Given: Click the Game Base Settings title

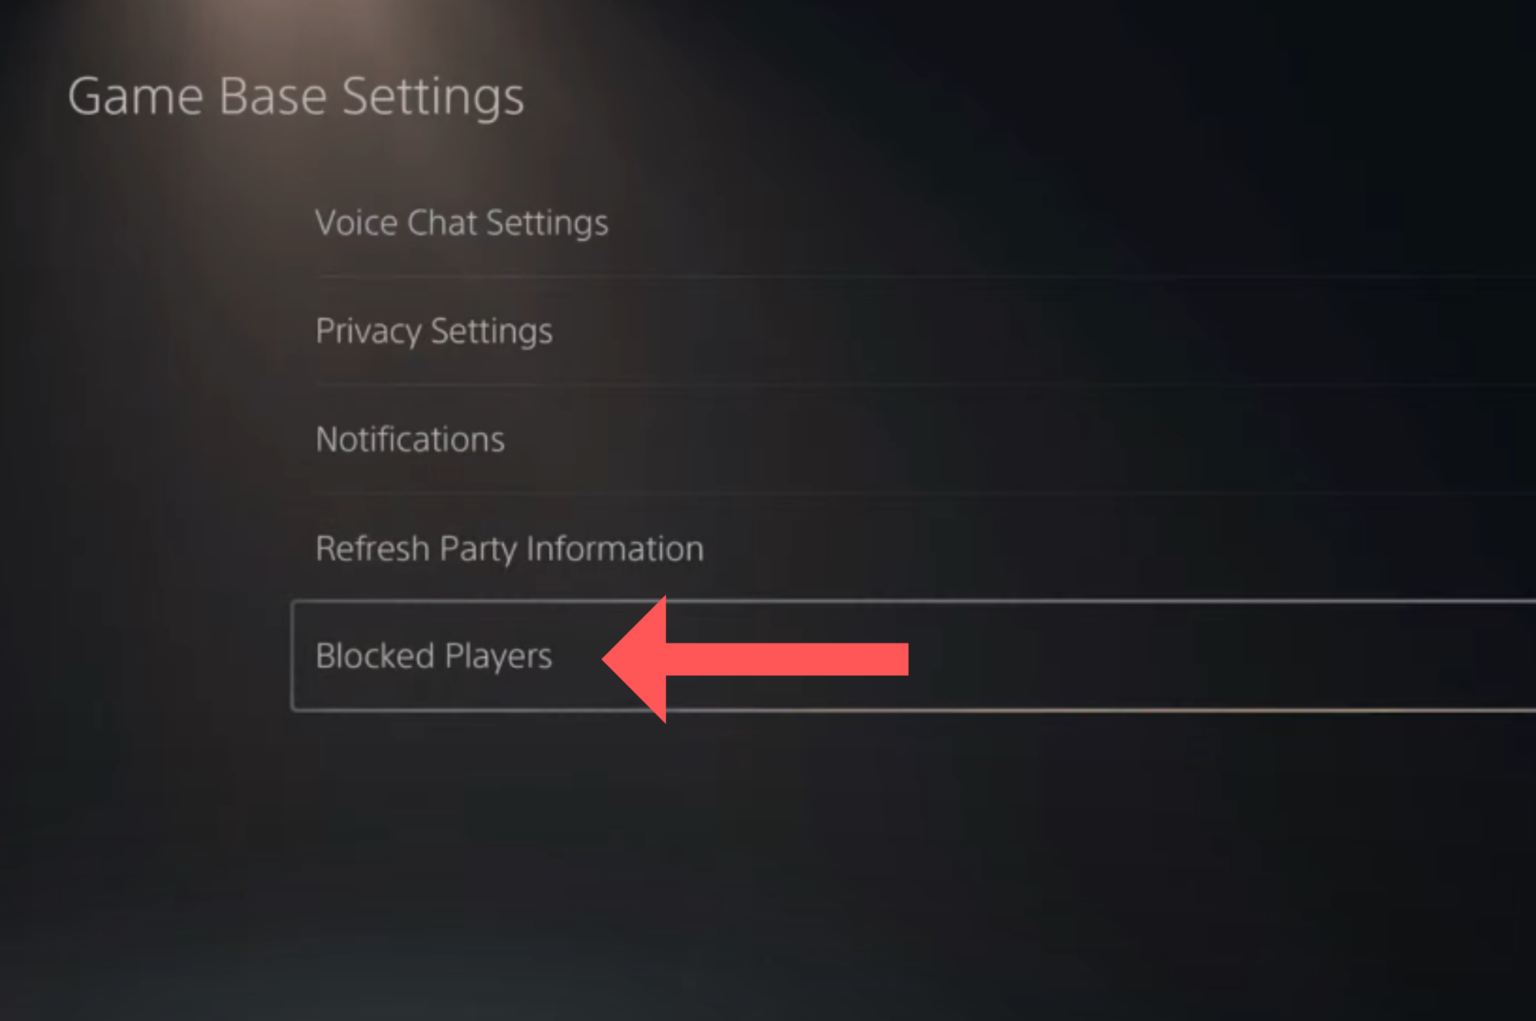Looking at the screenshot, I should (x=296, y=96).
